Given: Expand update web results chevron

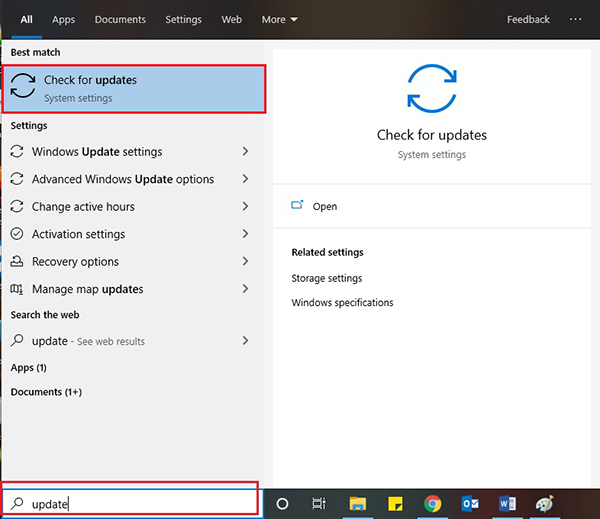Looking at the screenshot, I should tap(245, 340).
